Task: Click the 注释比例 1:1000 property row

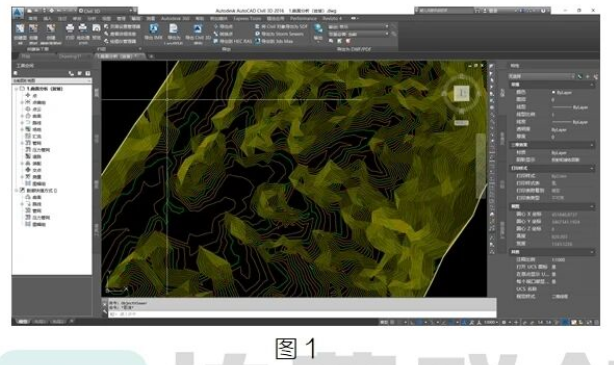Action: tap(553, 260)
